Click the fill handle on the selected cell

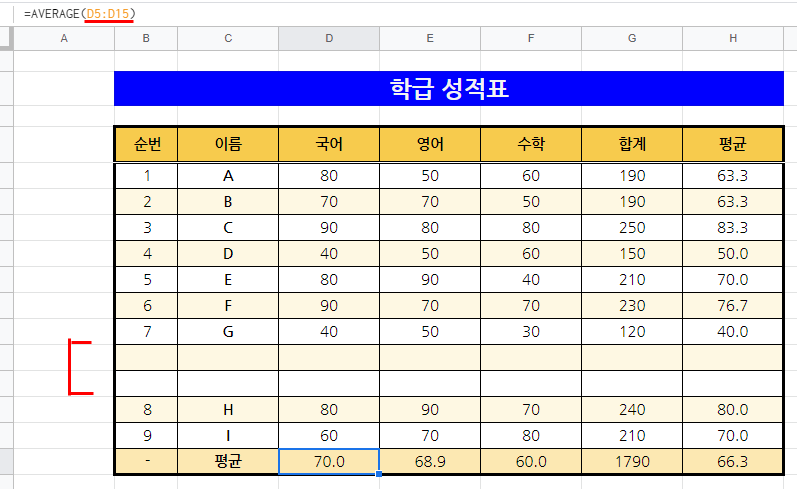(x=379, y=474)
